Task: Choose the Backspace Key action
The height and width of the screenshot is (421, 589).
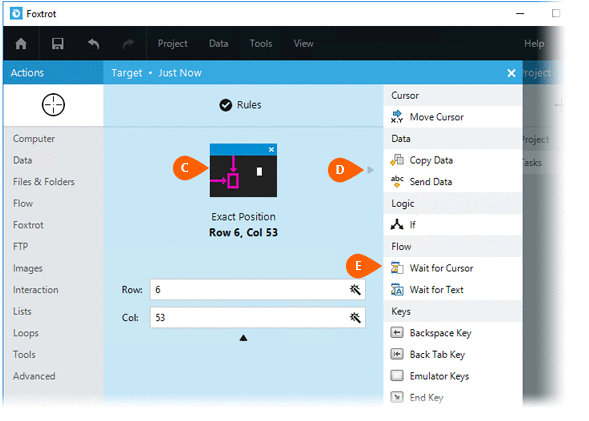Action: click(x=453, y=333)
